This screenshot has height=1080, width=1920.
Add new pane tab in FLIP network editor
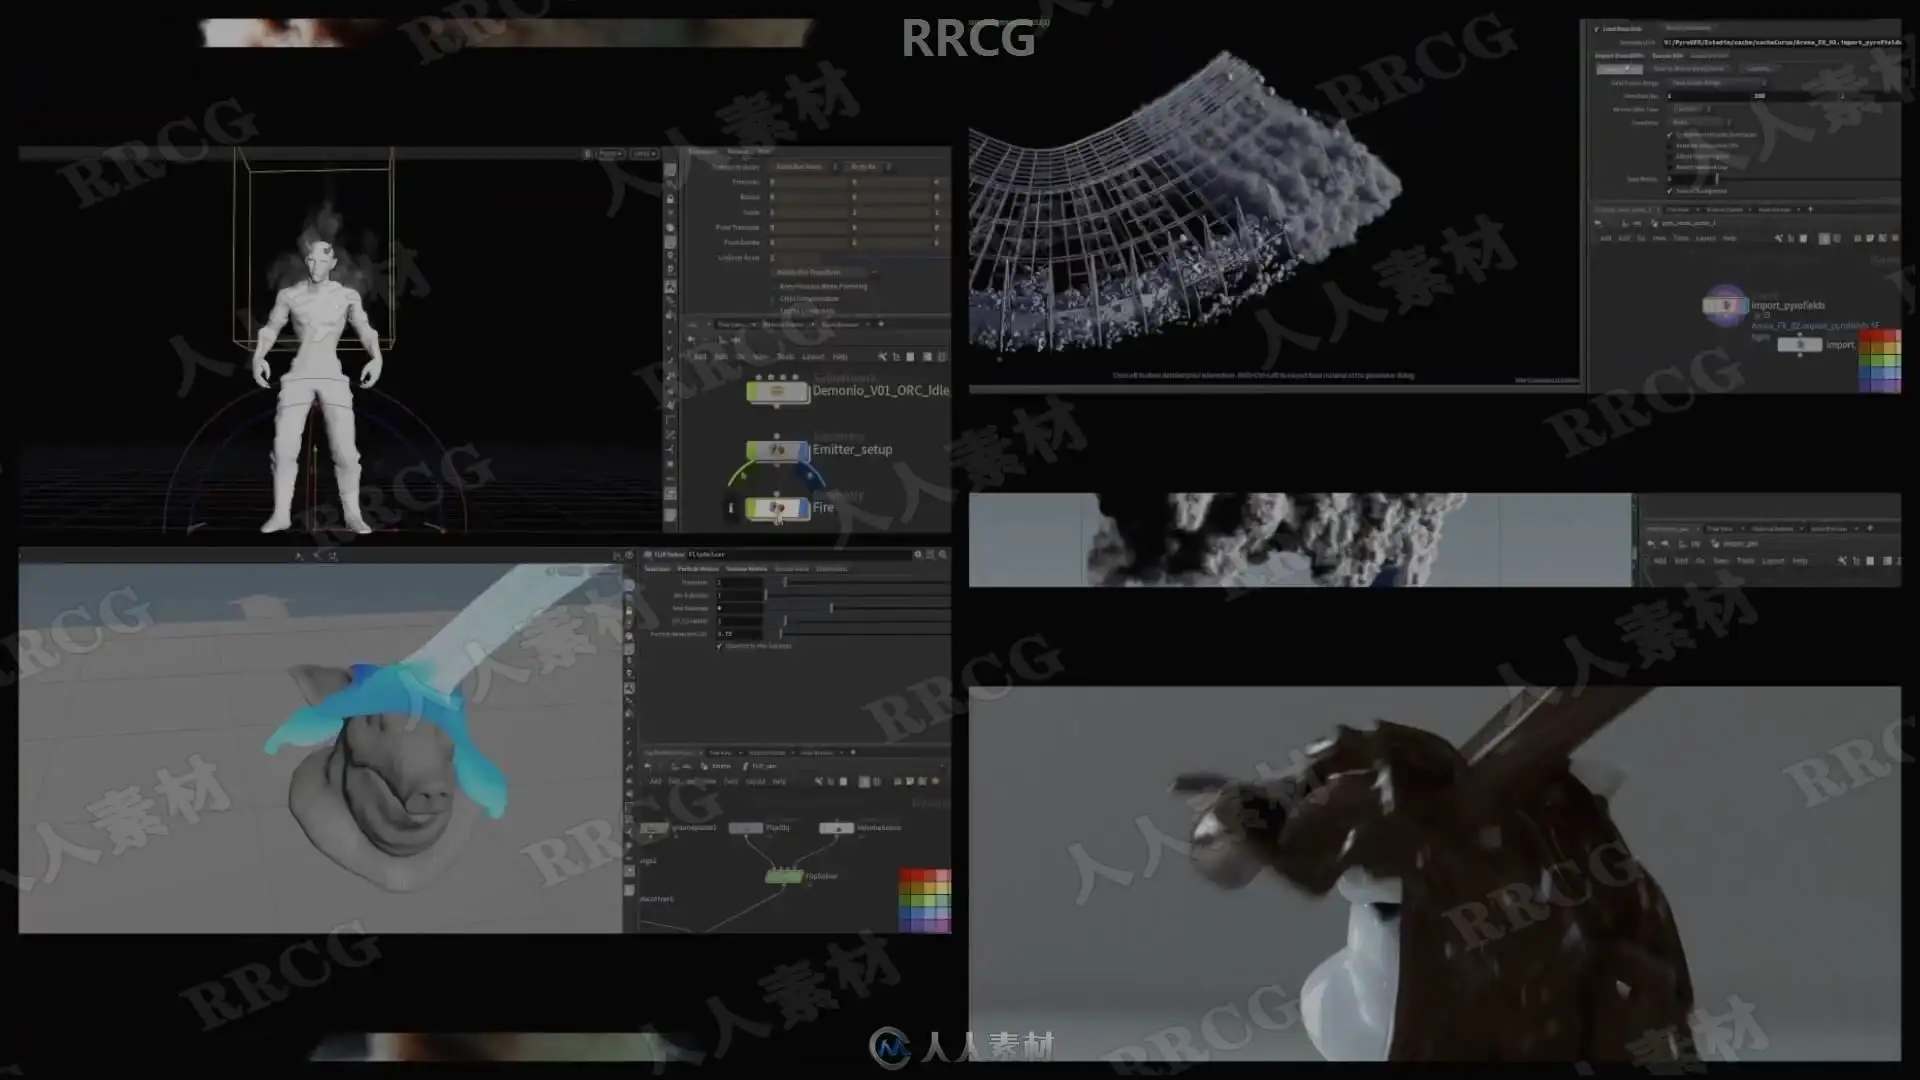853,752
